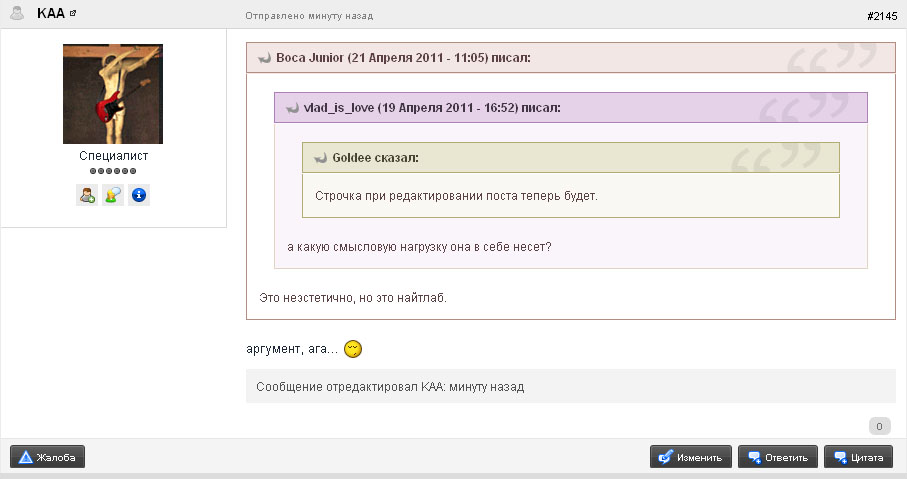Click the reputation counter showing 0
The width and height of the screenshot is (907, 479).
pyautogui.click(x=879, y=426)
